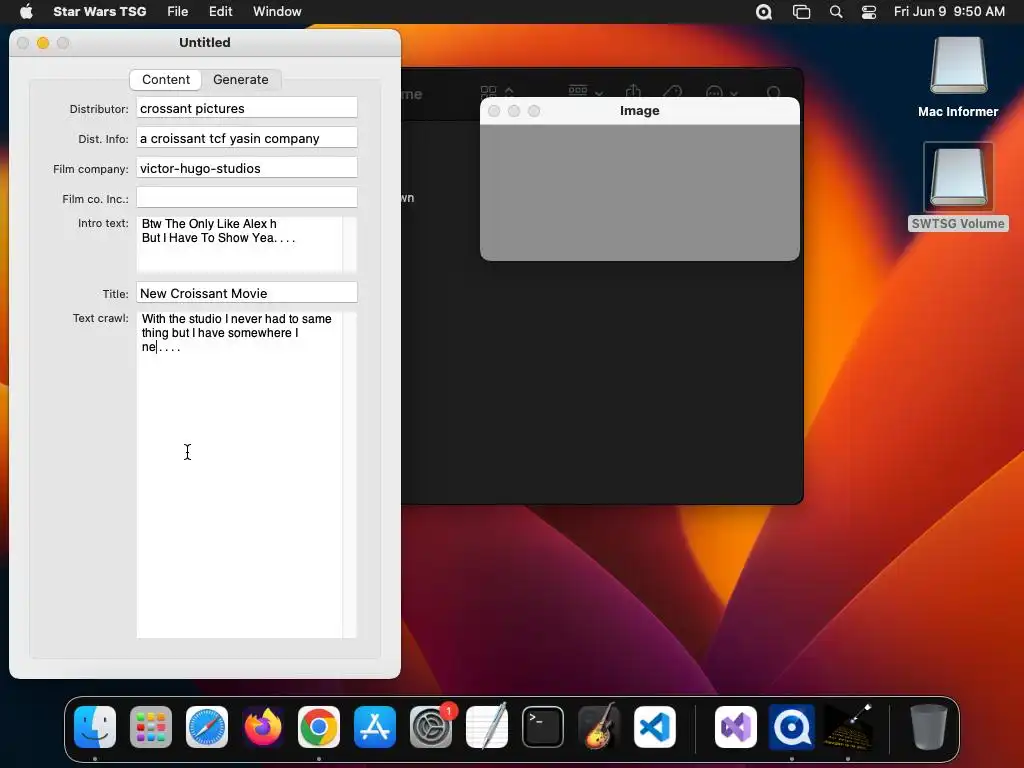Click the Title field
Screen dimensions: 1024x768
[x=247, y=293]
